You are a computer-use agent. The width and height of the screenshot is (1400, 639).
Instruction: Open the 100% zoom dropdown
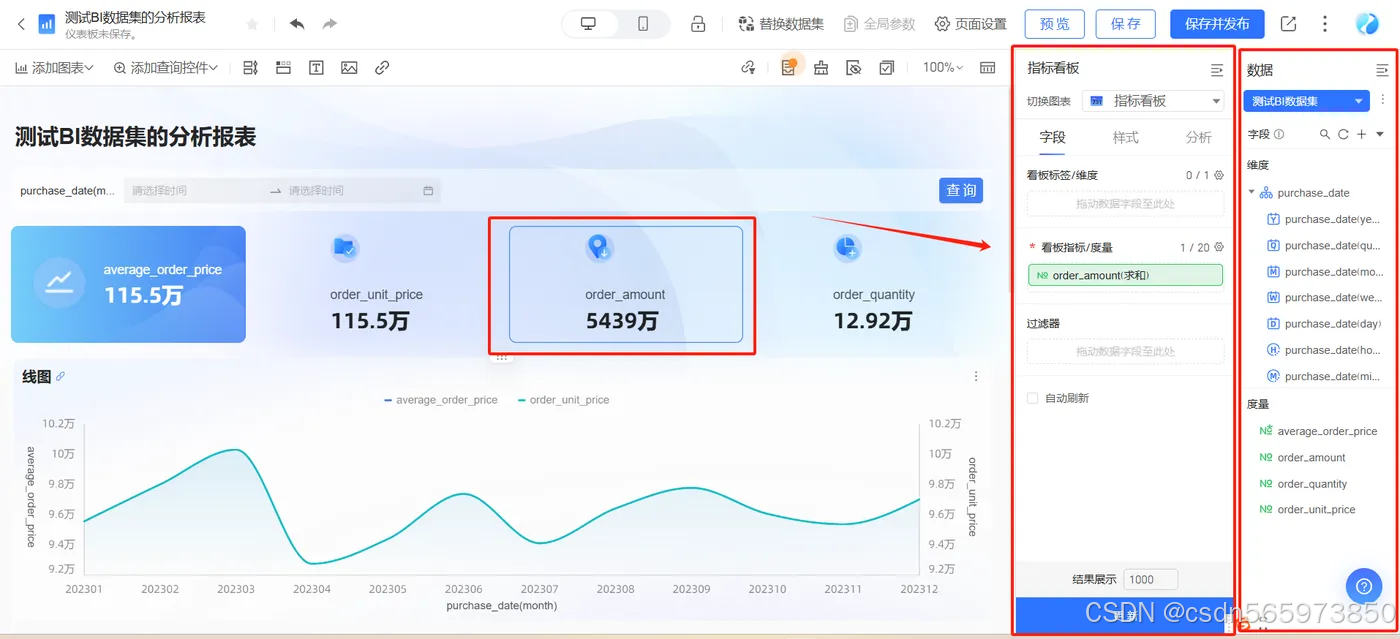pos(943,68)
